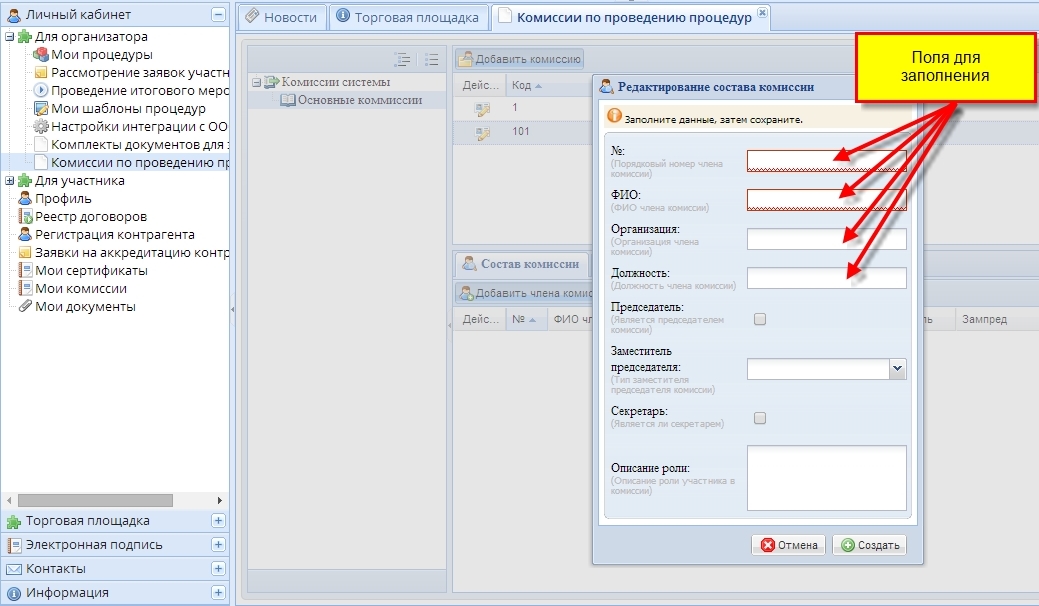
Task: Tick the Председатель checkbox
Action: click(760, 319)
